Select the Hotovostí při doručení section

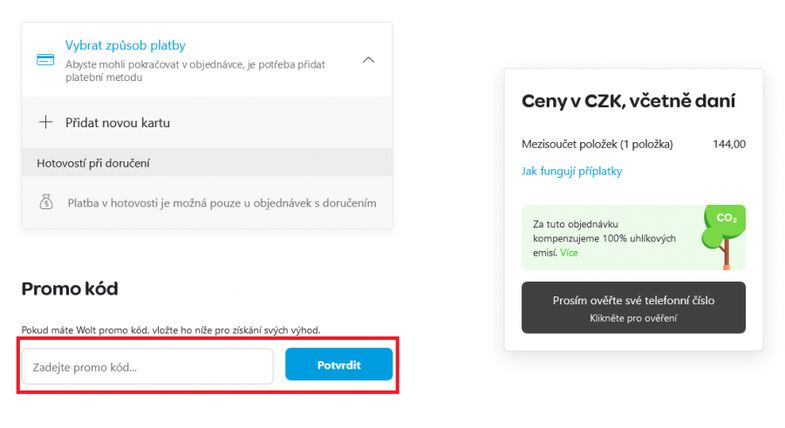[207, 163]
